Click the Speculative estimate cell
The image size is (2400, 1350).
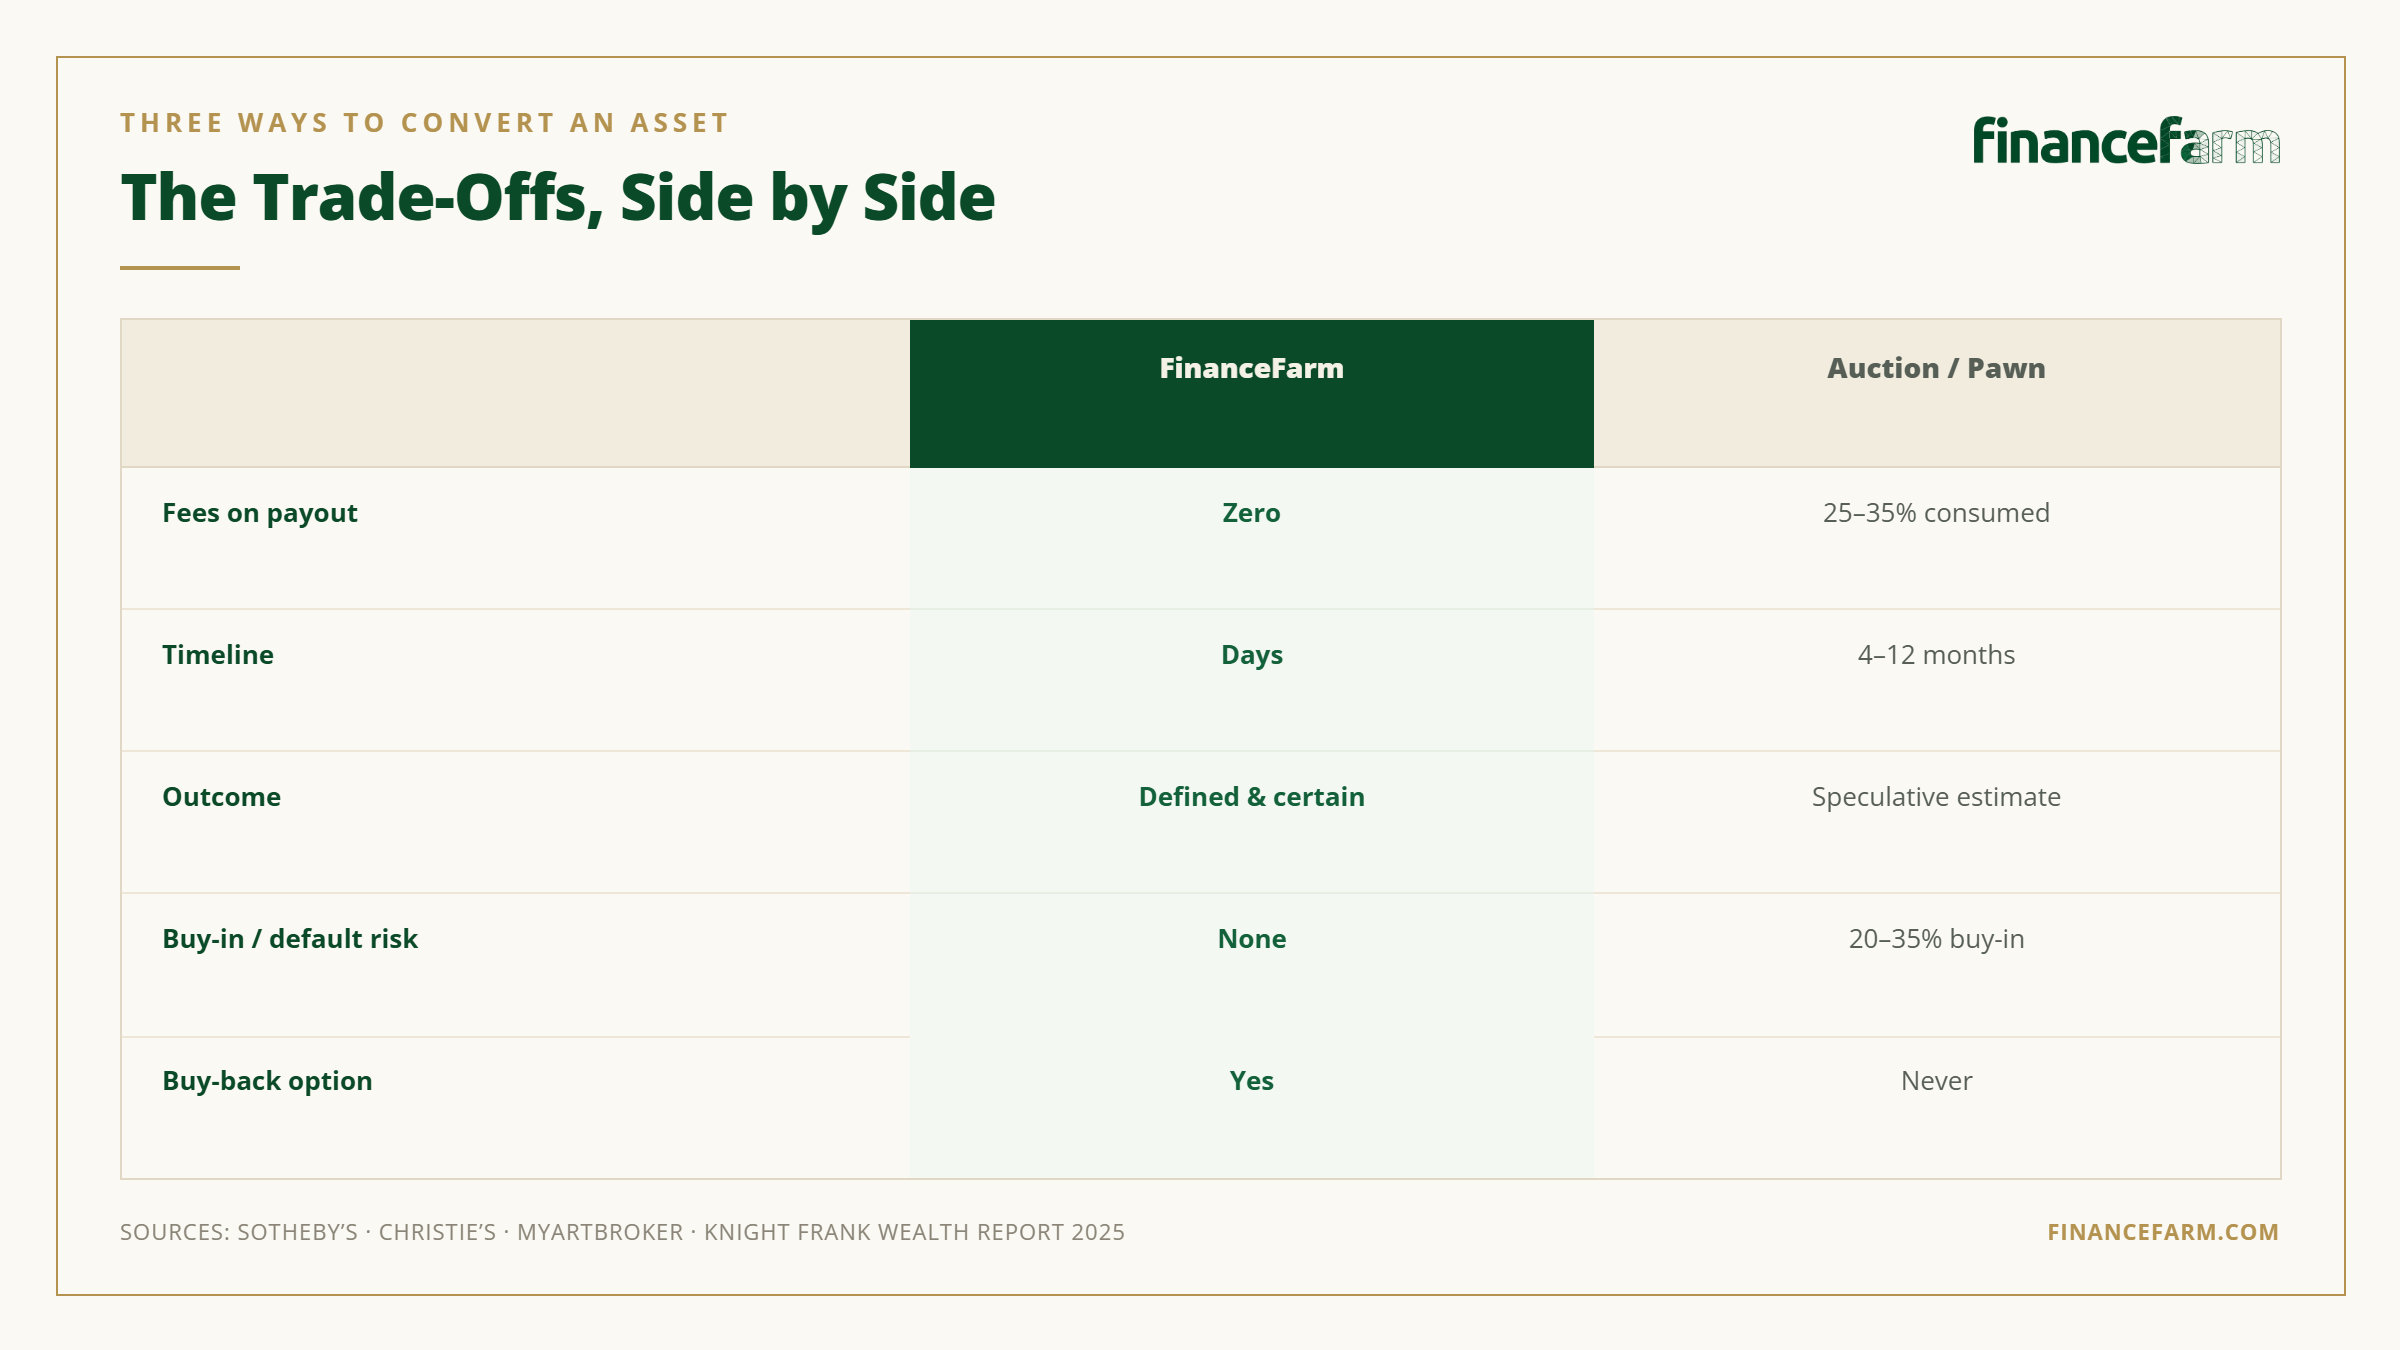coord(1937,822)
